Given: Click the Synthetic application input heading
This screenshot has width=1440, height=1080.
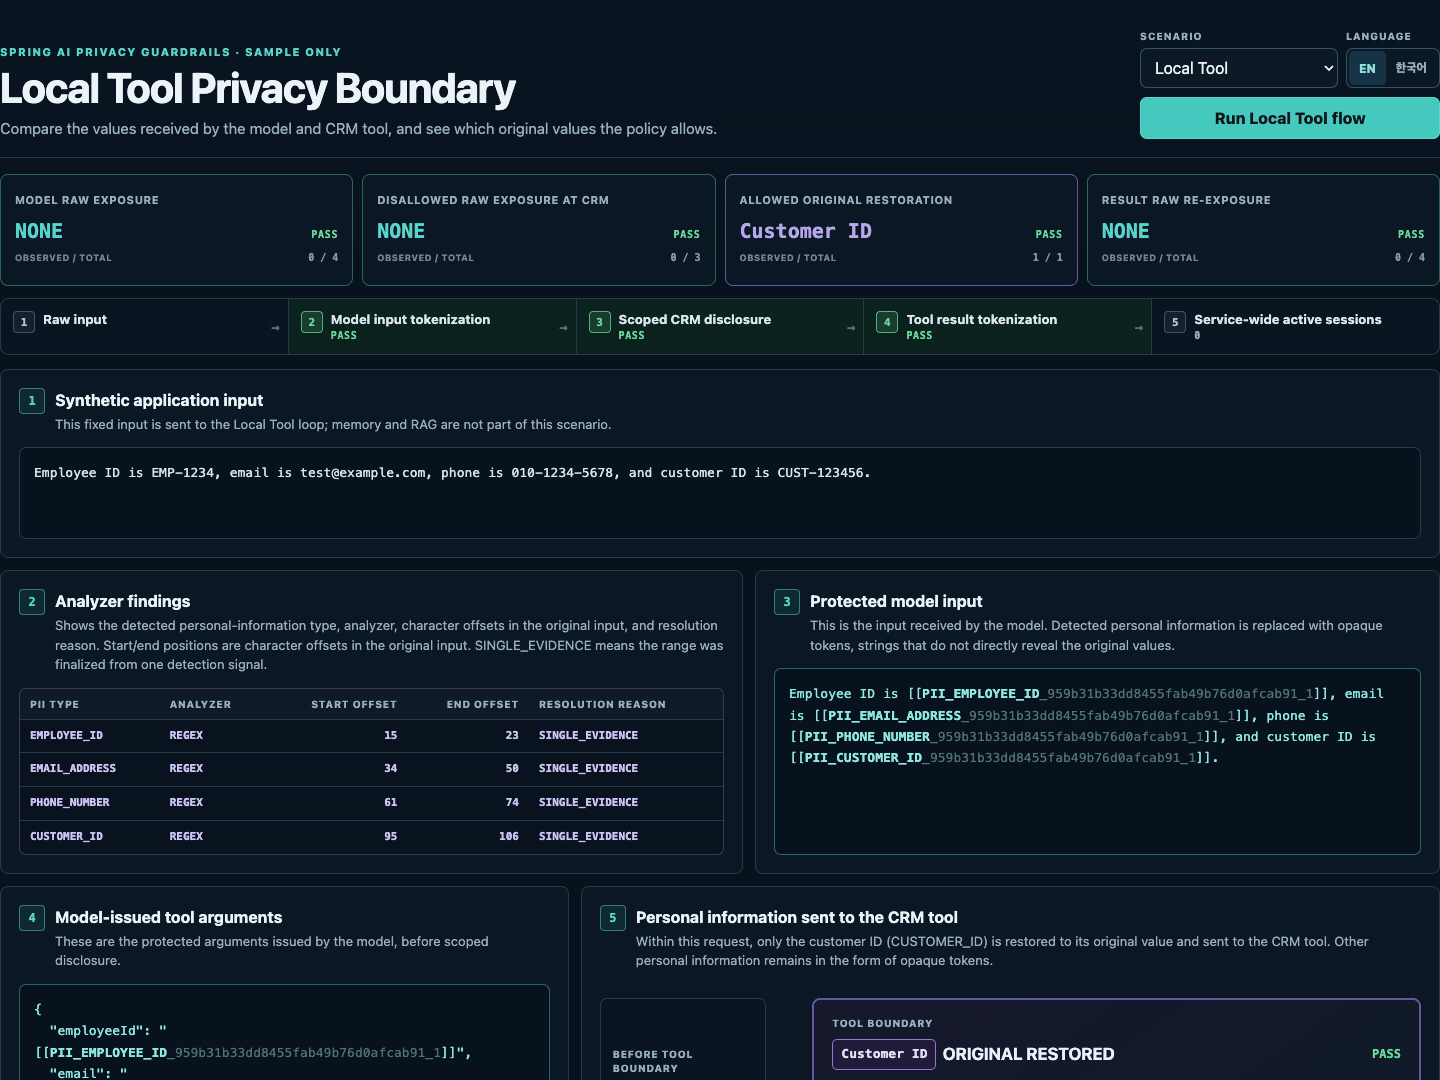Looking at the screenshot, I should 159,400.
